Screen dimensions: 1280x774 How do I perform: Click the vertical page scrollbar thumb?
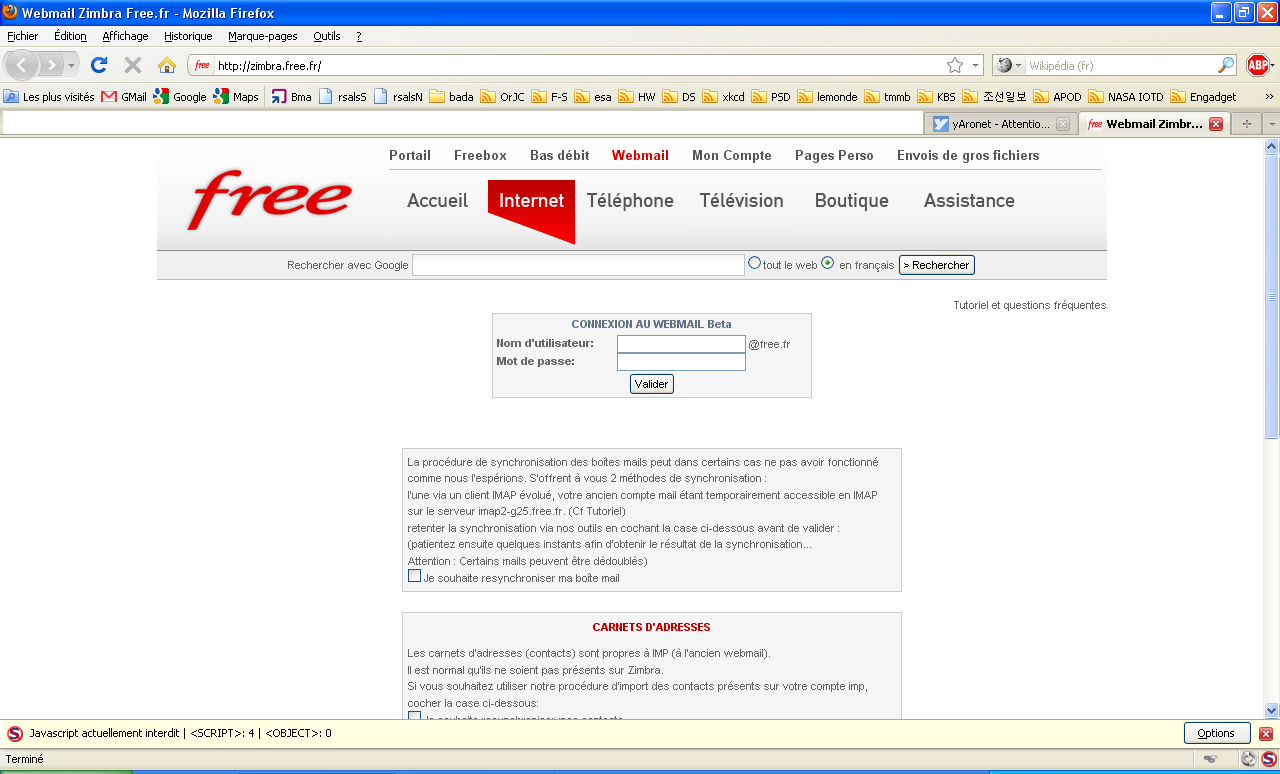pos(1271,290)
